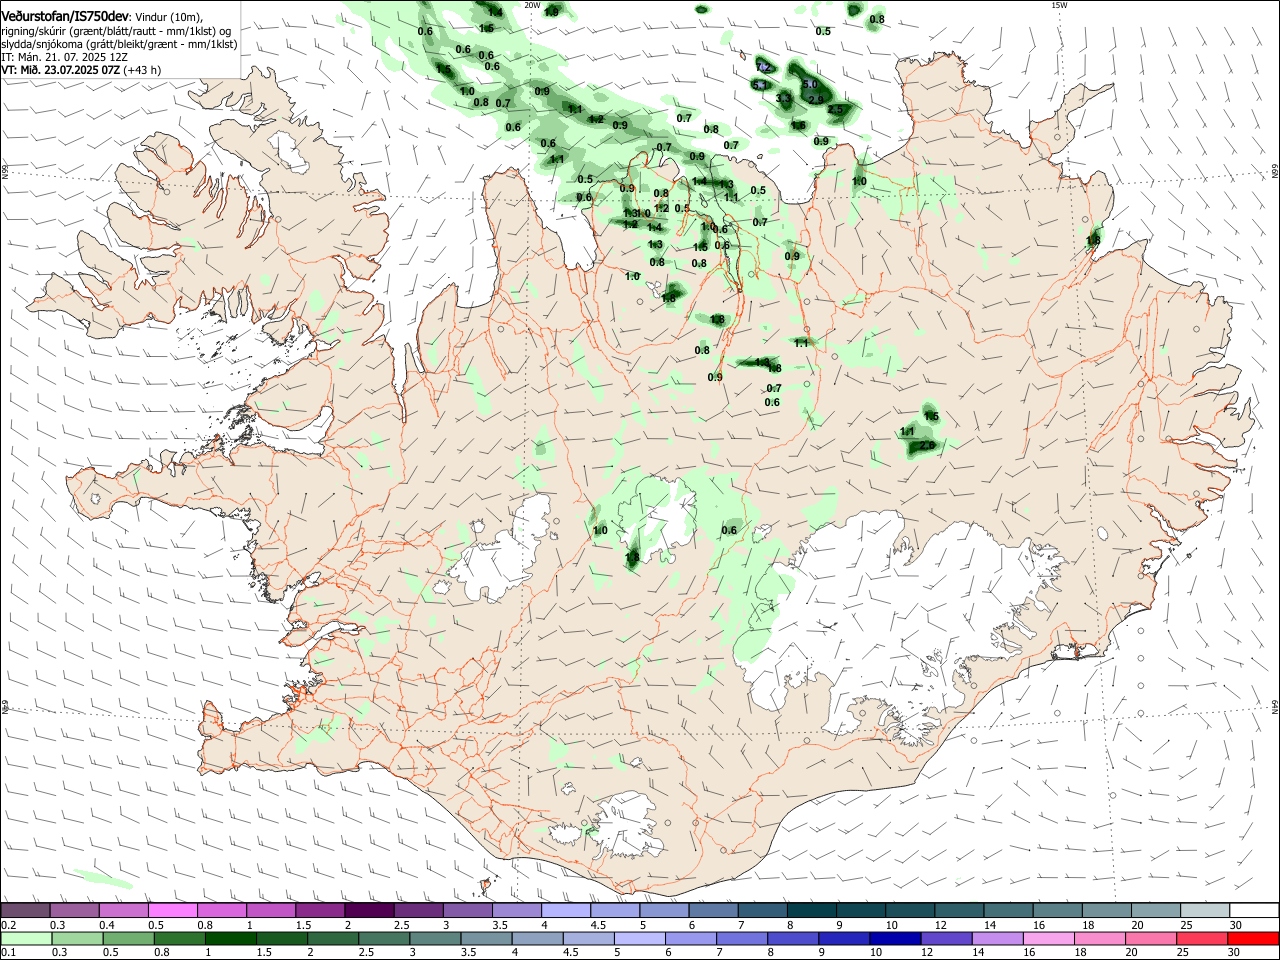Screen dimensions: 1280x960
Task: Select upper-row dark teal swatch at 8
Action: [x=813, y=911]
